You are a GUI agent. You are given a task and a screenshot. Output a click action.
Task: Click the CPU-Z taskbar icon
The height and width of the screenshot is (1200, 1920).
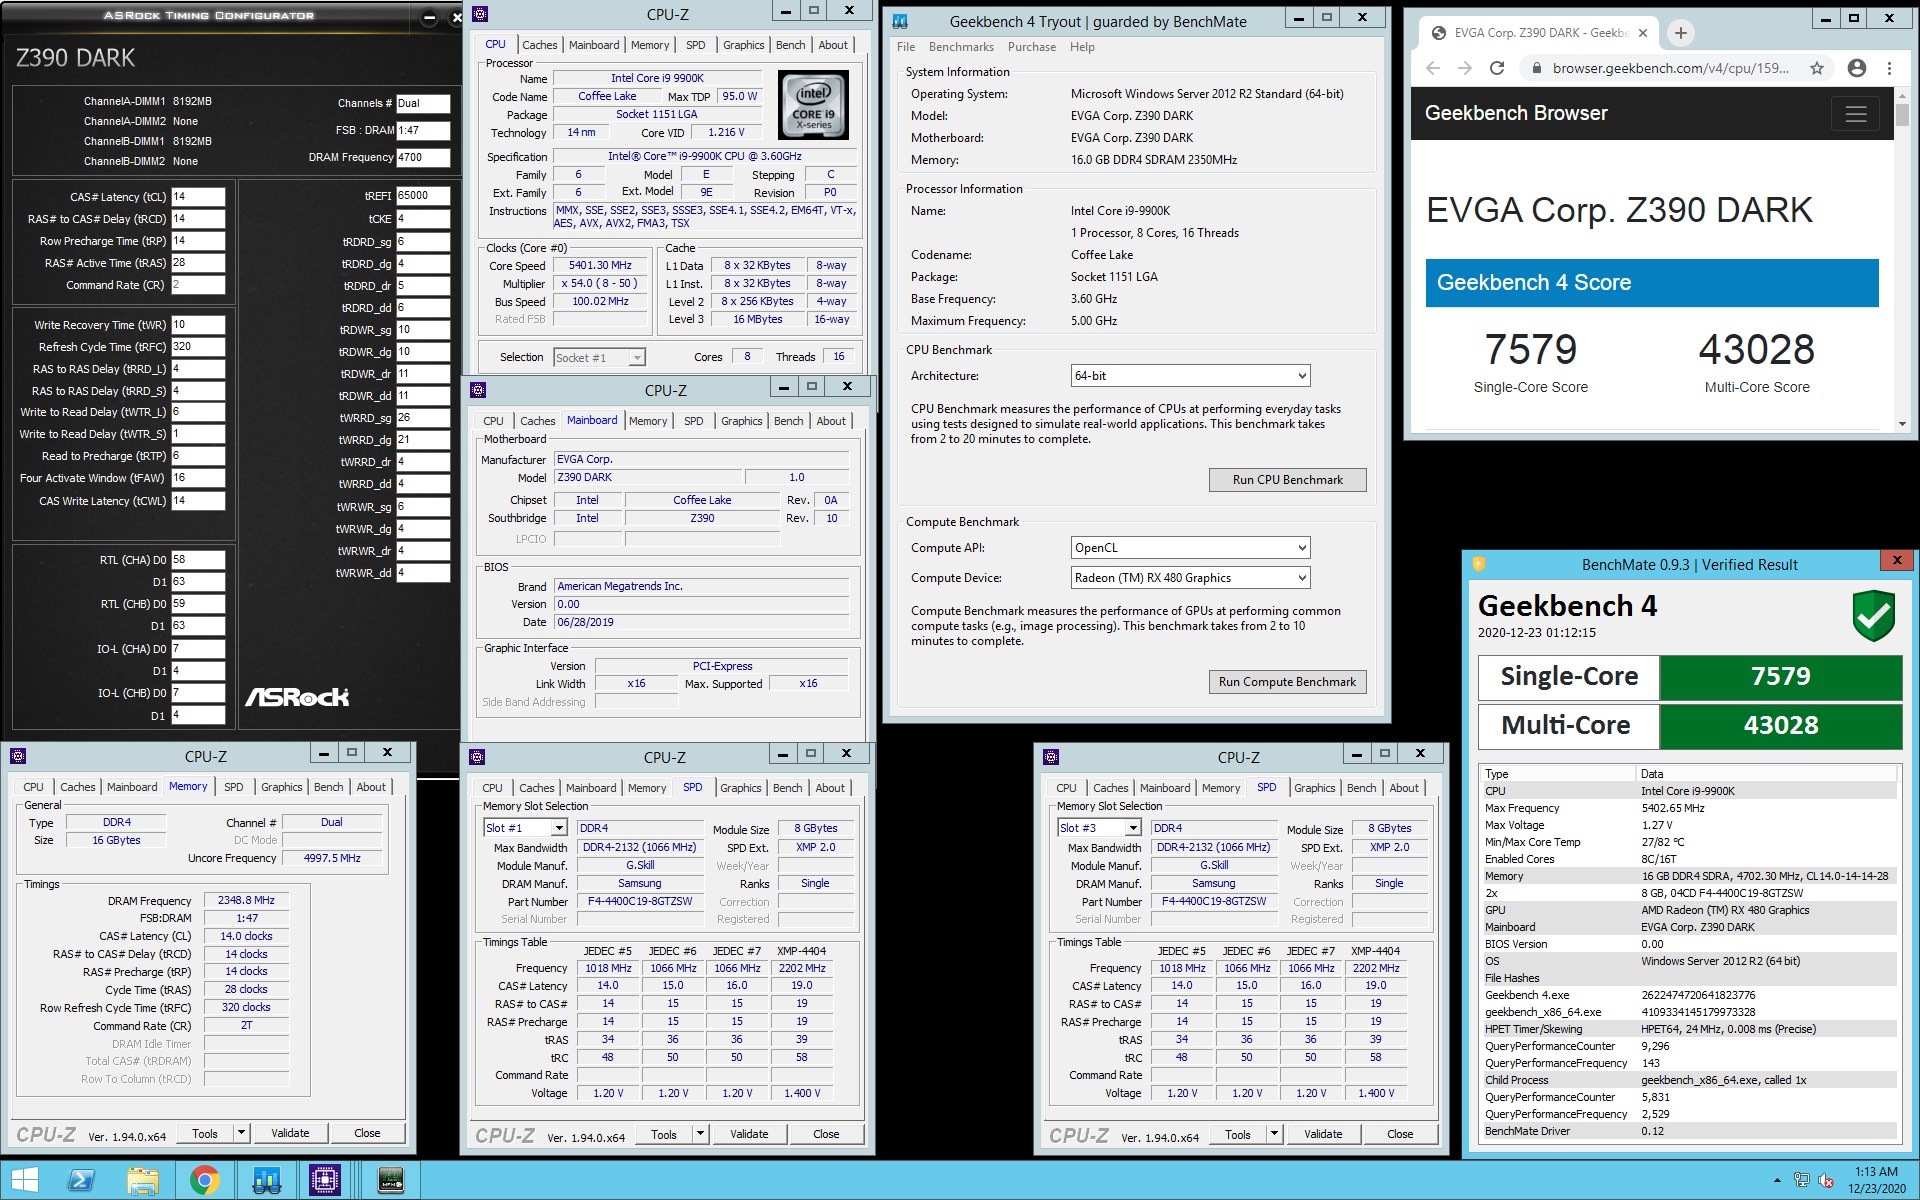coord(325,1181)
